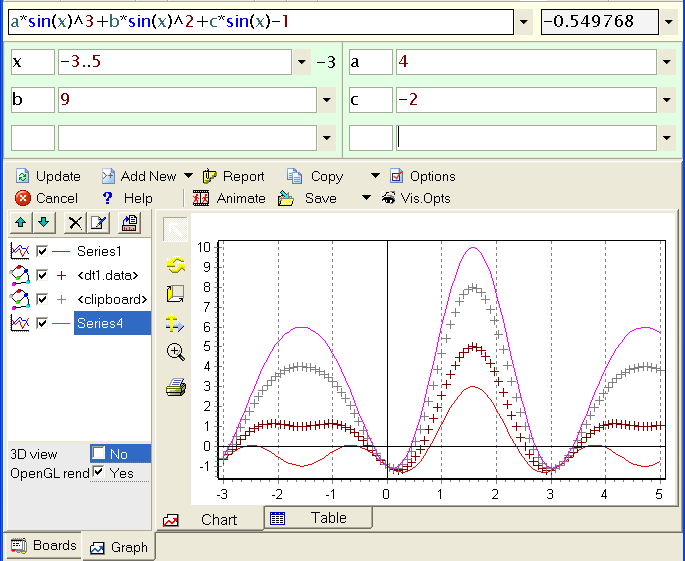This screenshot has height=561, width=685.
Task: Disable the OpenGL render checkbox
Action: coord(99,472)
